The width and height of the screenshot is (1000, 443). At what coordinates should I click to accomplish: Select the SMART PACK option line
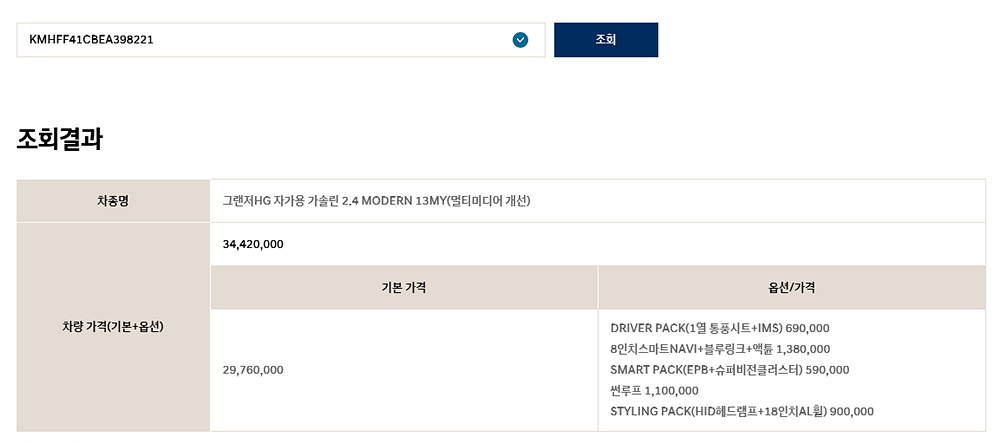tap(730, 370)
